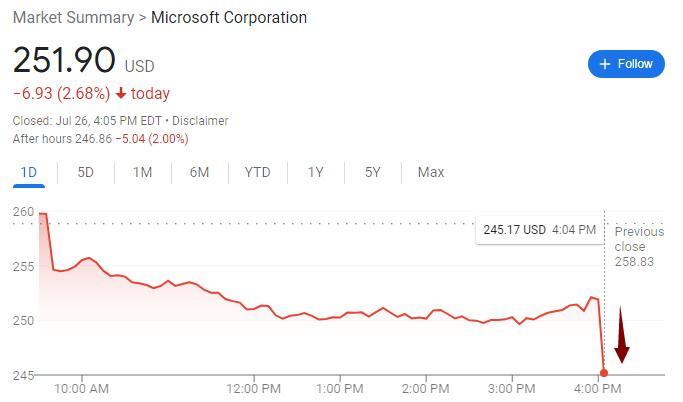Click the plus icon in Follow
This screenshot has width=683, height=402.
click(x=604, y=64)
